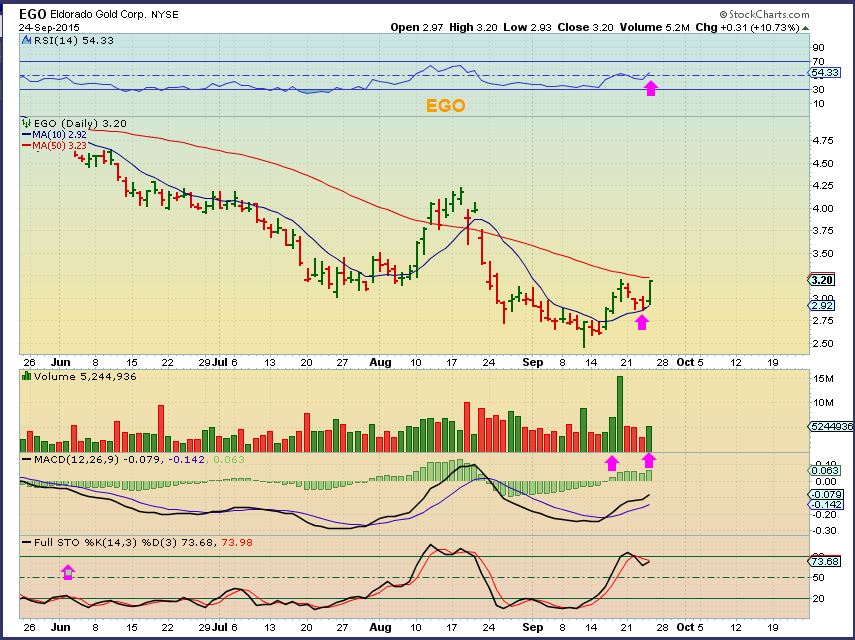Click the bold EGO ticker symbol in header
This screenshot has width=855, height=640.
33,14
